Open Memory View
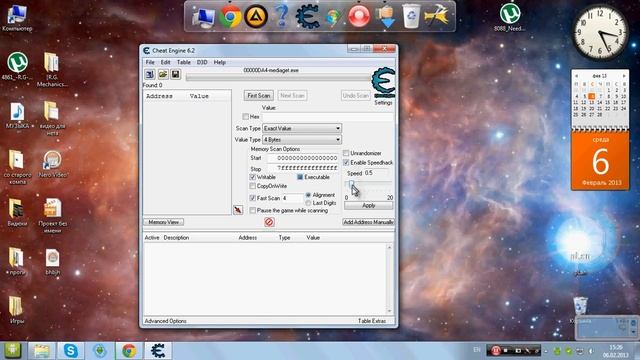 [x=164, y=222]
